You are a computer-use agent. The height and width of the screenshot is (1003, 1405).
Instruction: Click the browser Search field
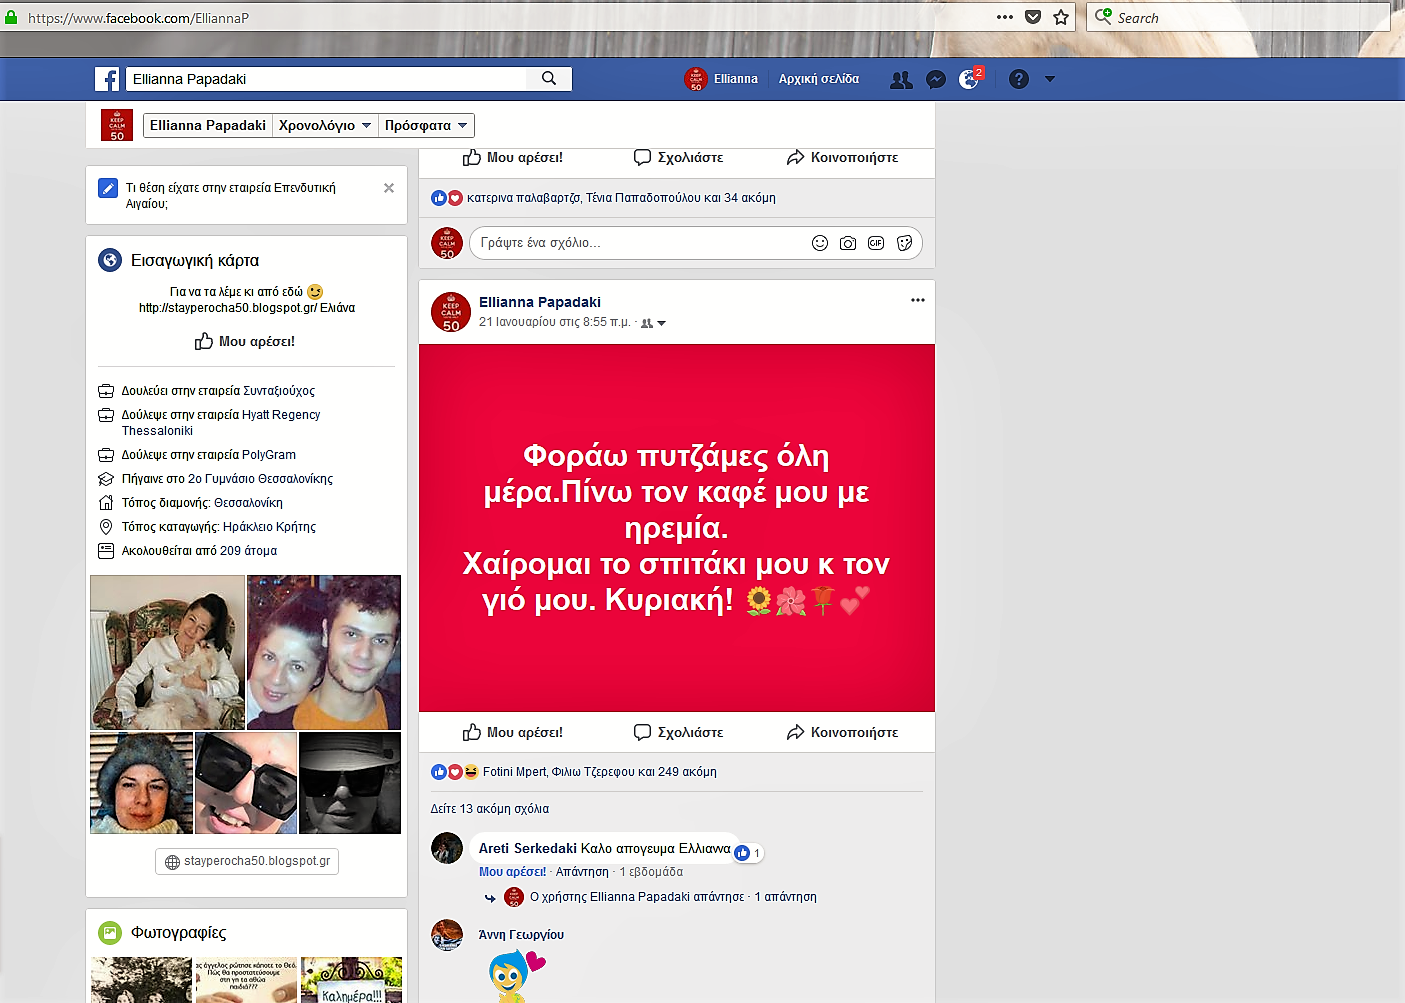[x=1238, y=17]
